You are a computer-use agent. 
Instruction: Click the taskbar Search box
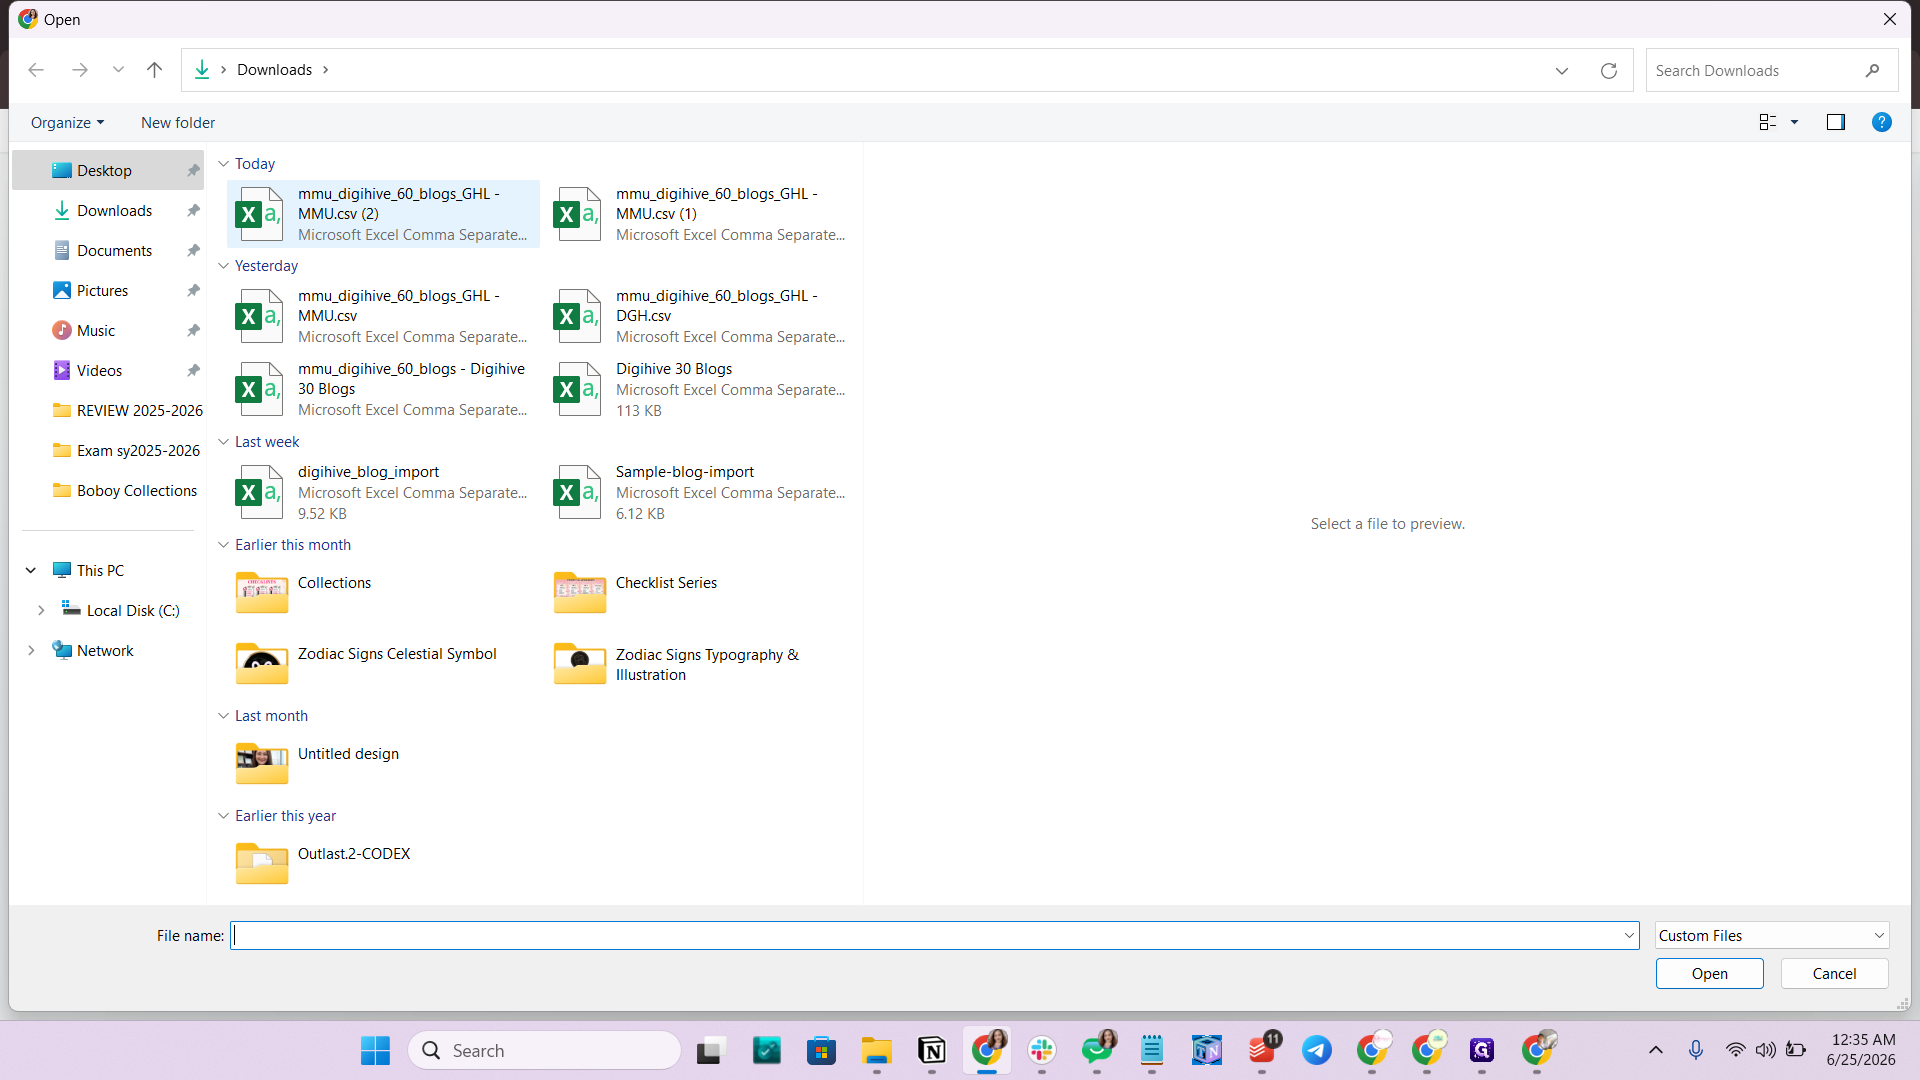coord(544,1050)
